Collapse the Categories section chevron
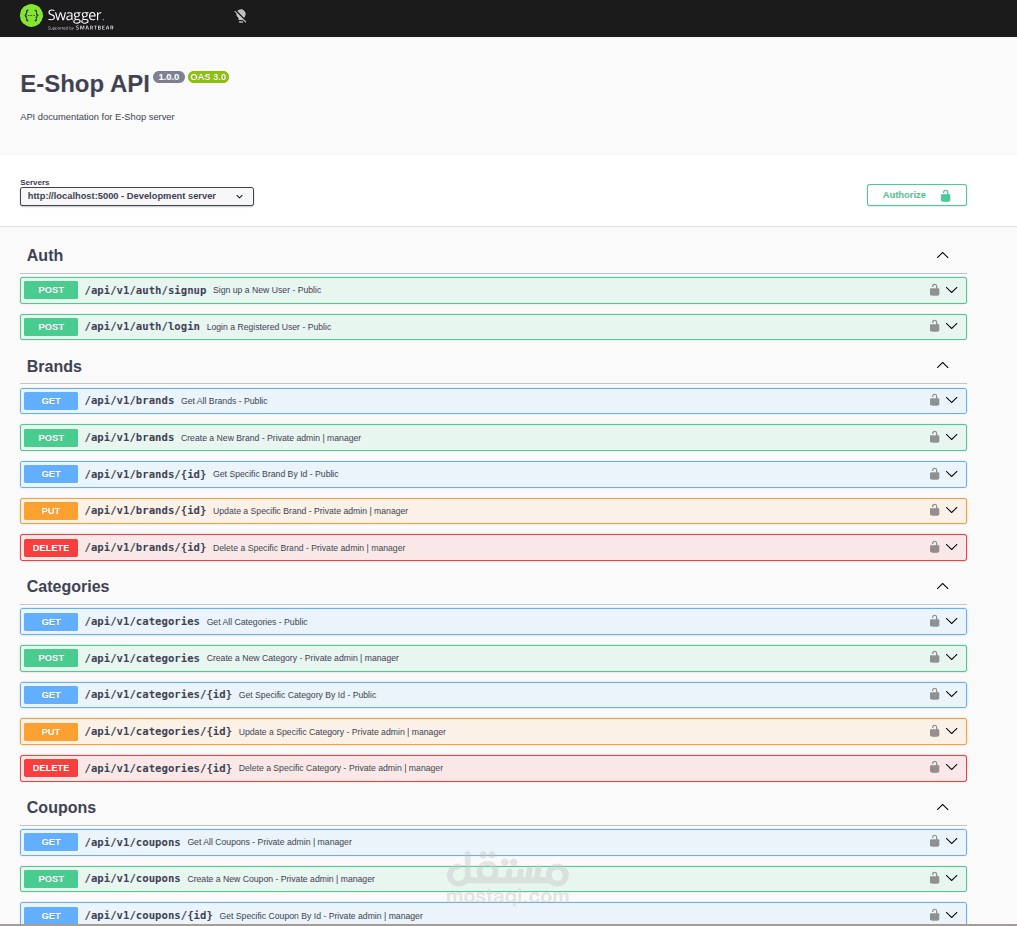The width and height of the screenshot is (1017, 926). tap(942, 586)
